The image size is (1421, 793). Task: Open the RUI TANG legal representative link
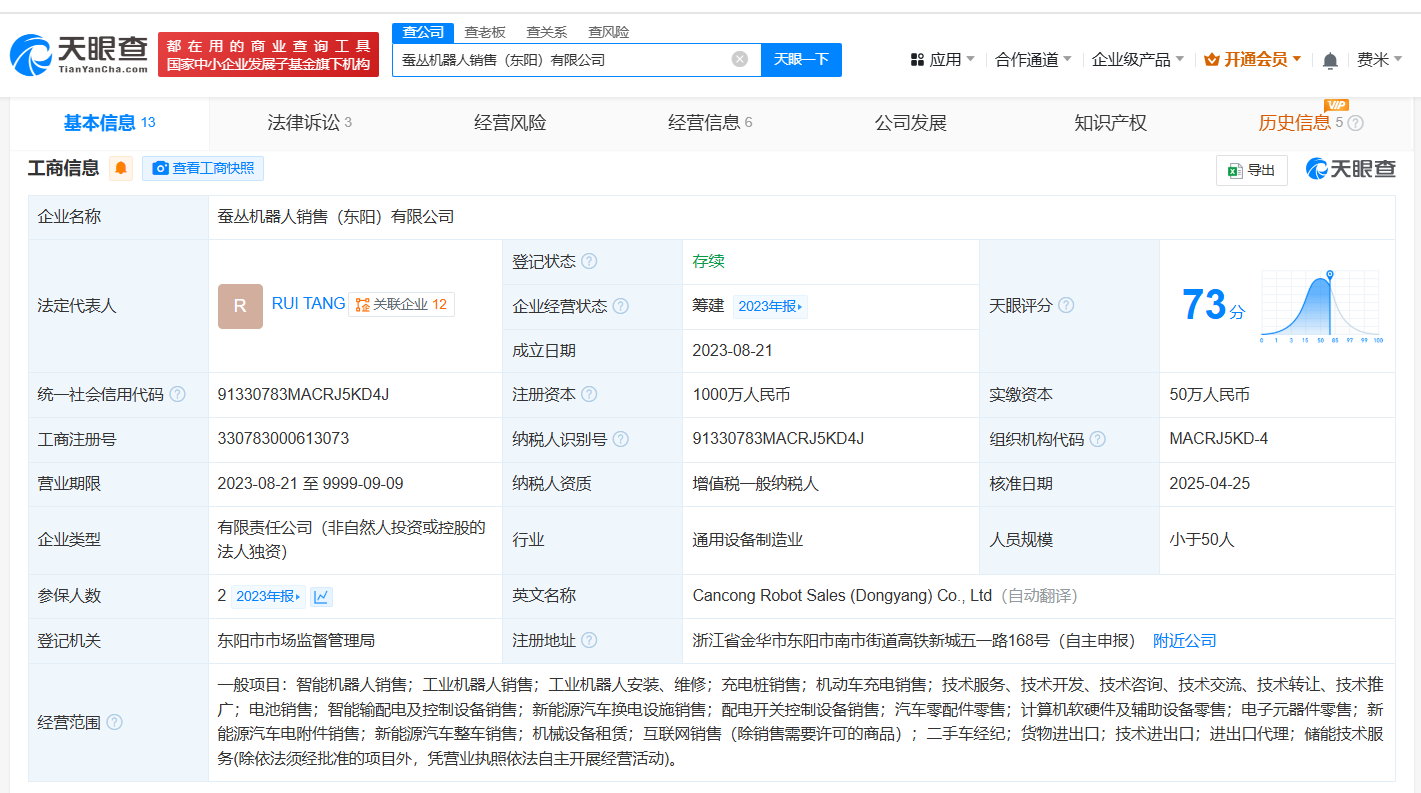coord(308,303)
